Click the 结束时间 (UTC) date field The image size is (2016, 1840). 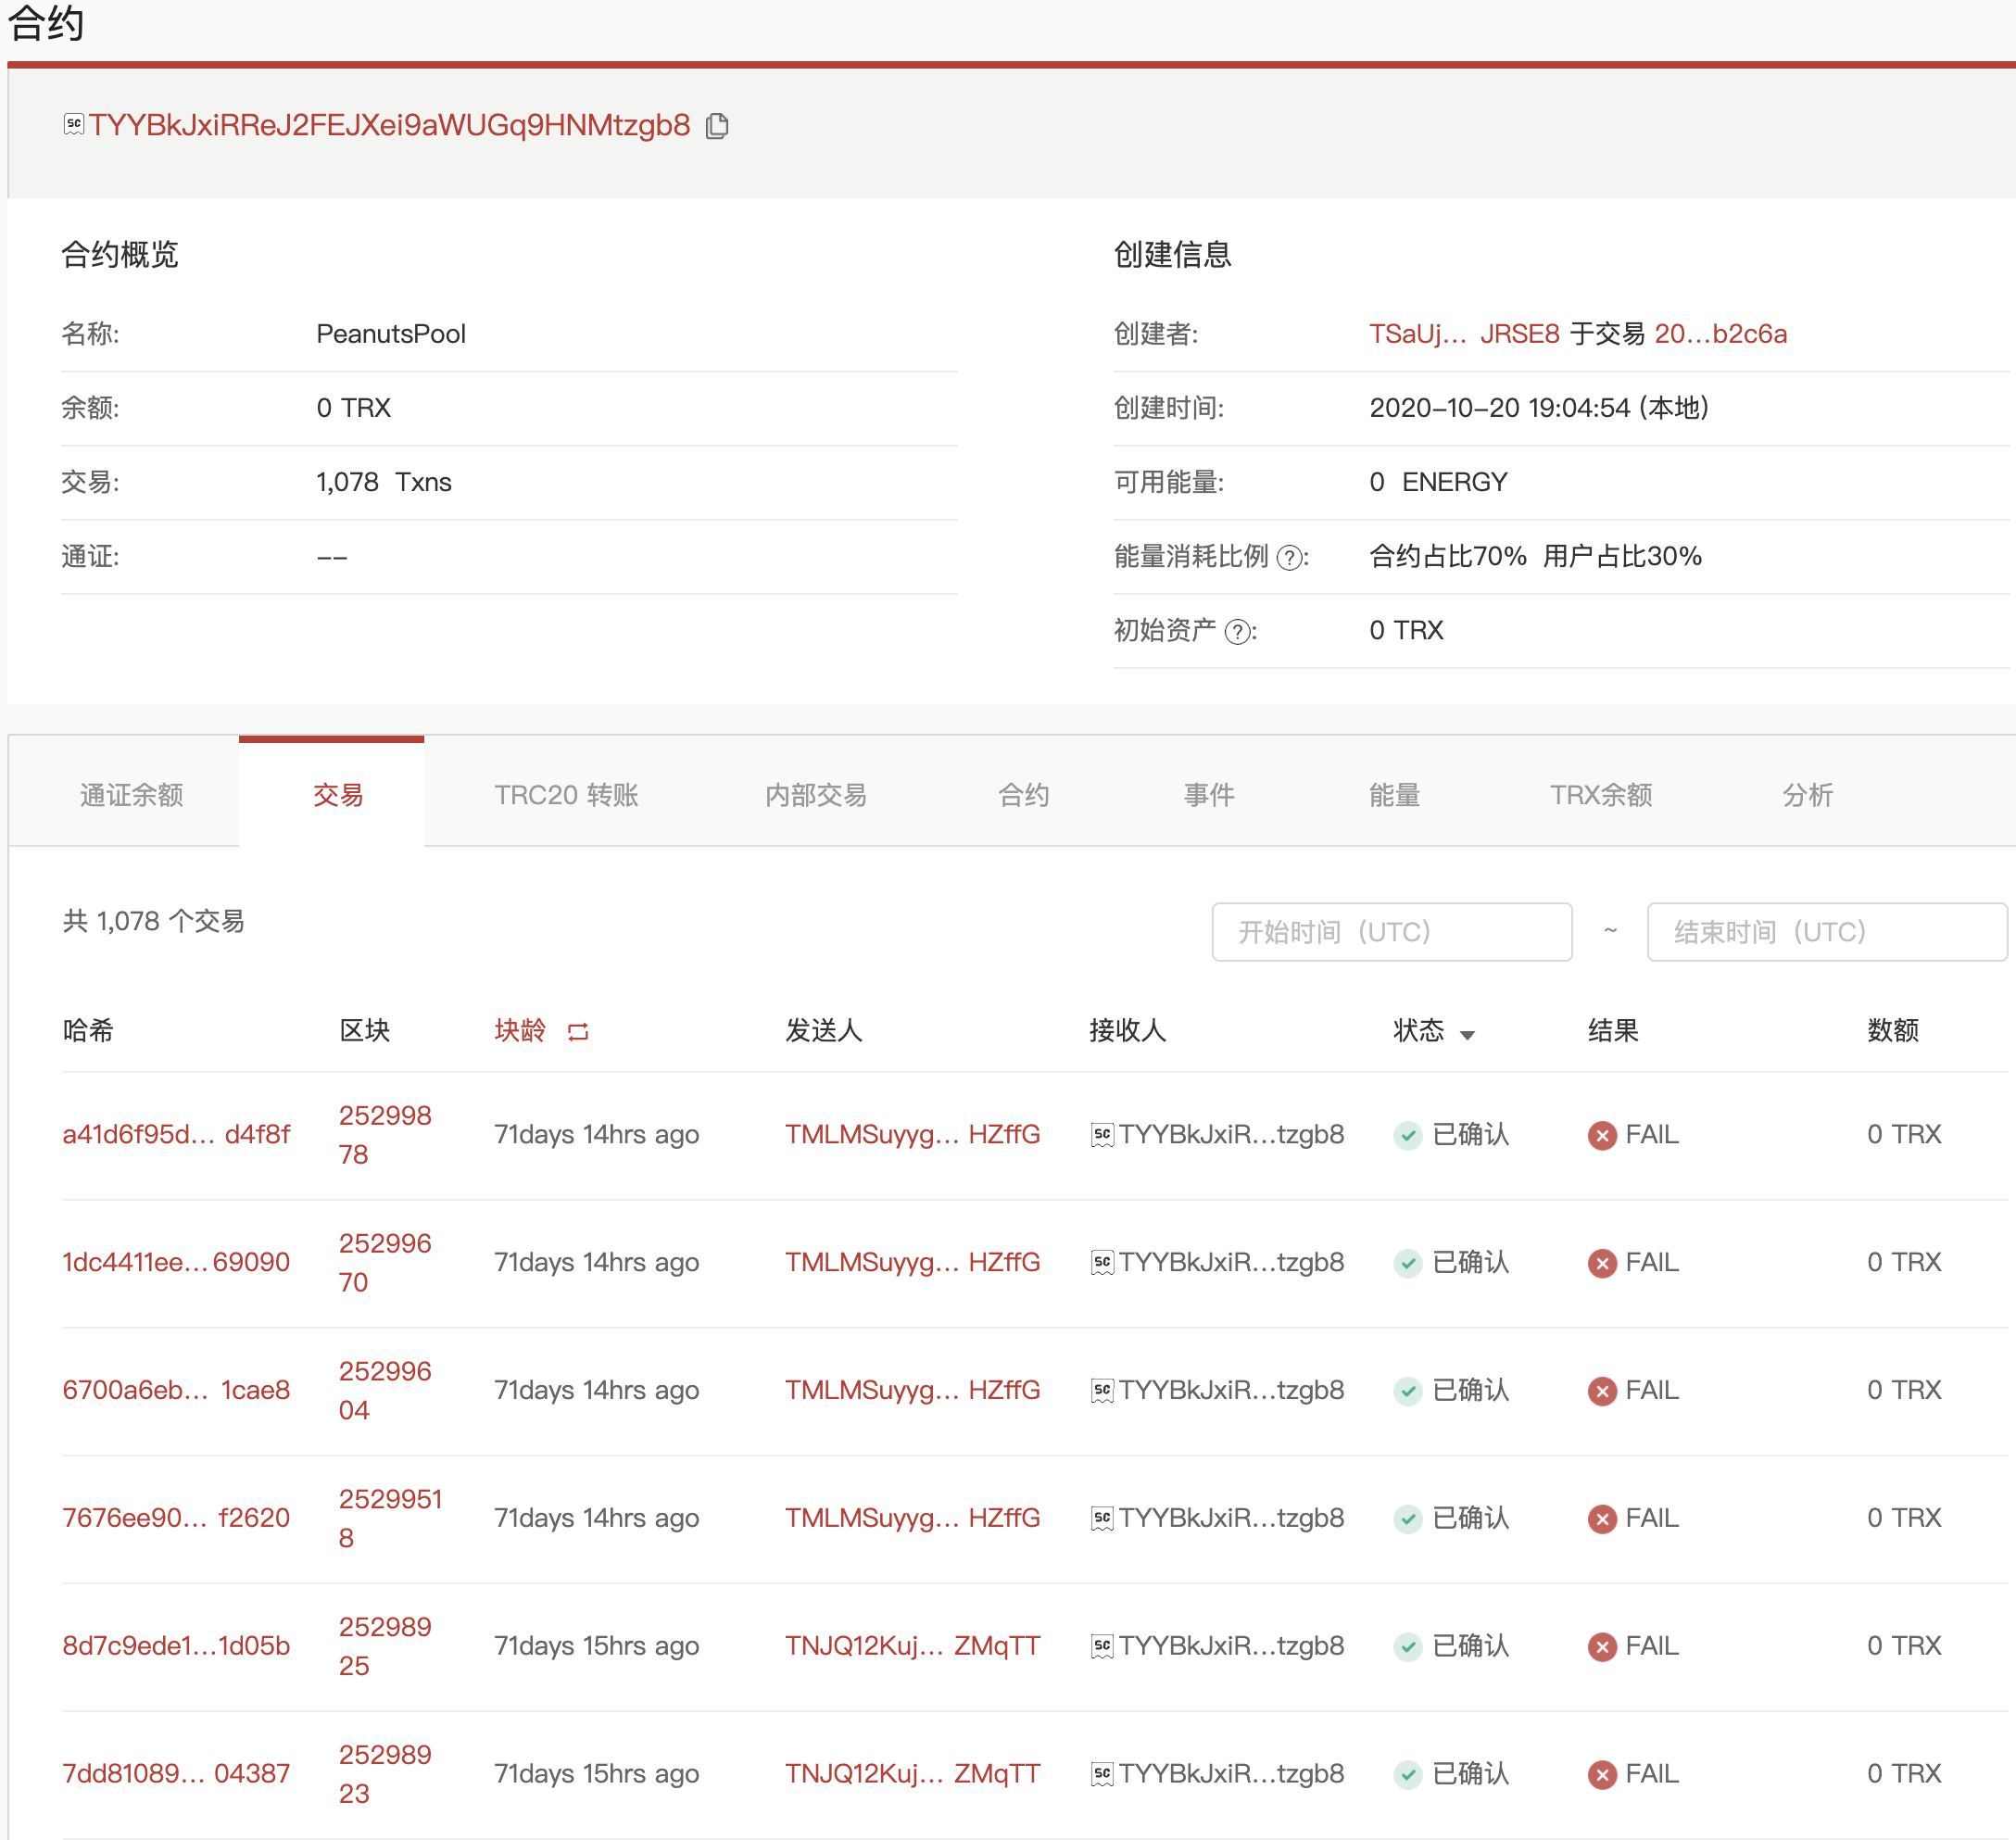pos(1826,932)
